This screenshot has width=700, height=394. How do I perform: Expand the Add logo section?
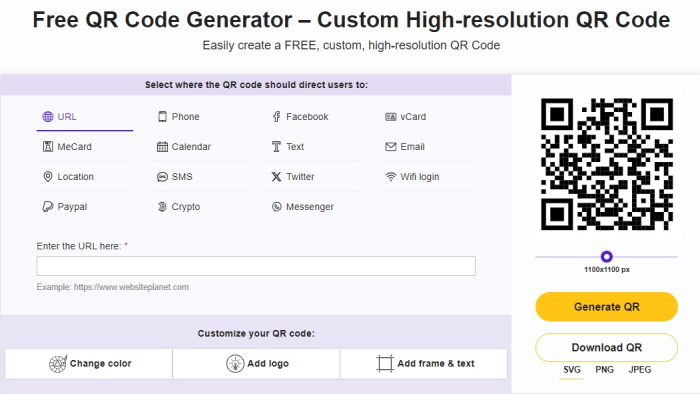pos(256,364)
